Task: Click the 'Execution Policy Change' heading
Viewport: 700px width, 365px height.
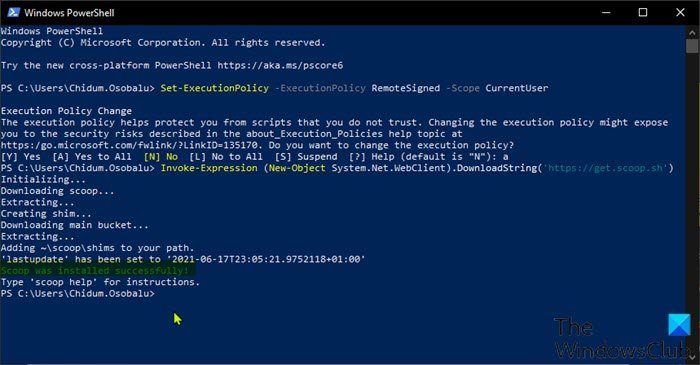Action: [x=66, y=111]
